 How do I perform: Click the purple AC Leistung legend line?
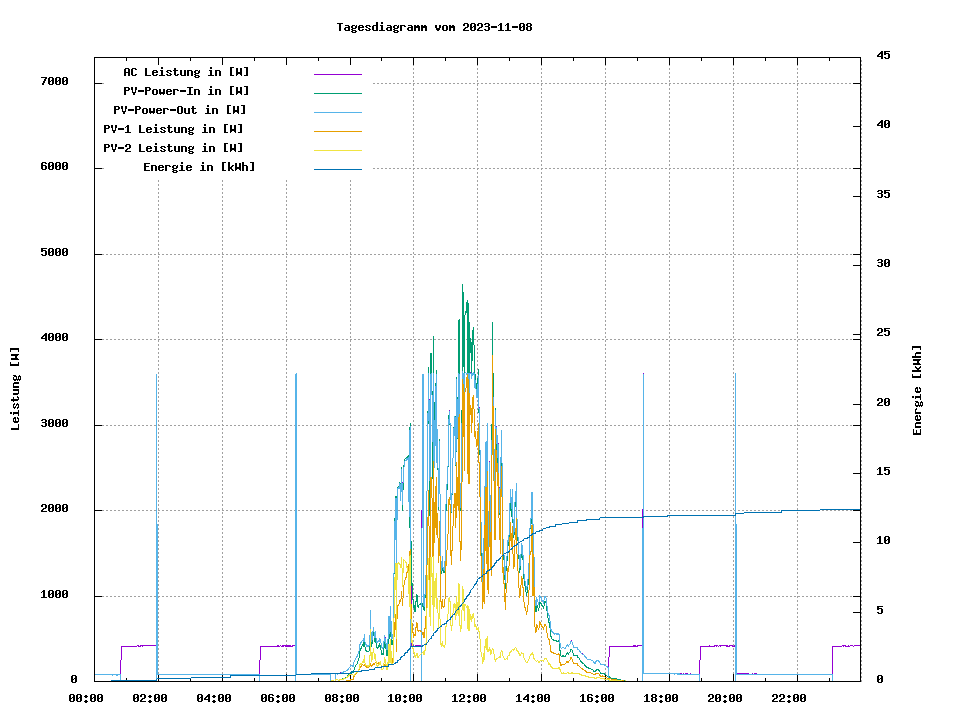click(x=337, y=73)
